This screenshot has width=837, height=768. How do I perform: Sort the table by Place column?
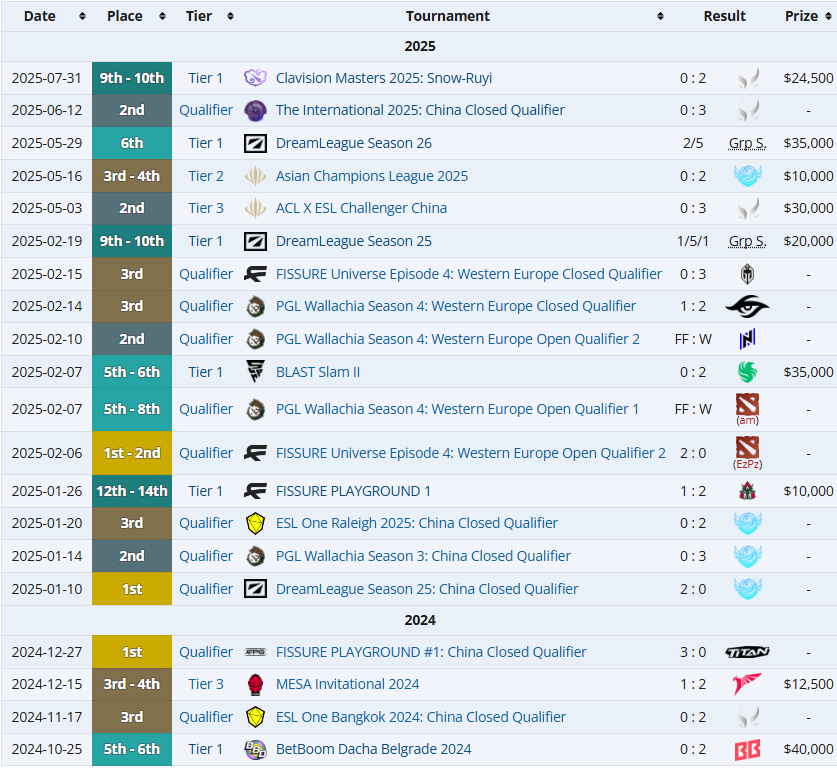point(131,16)
